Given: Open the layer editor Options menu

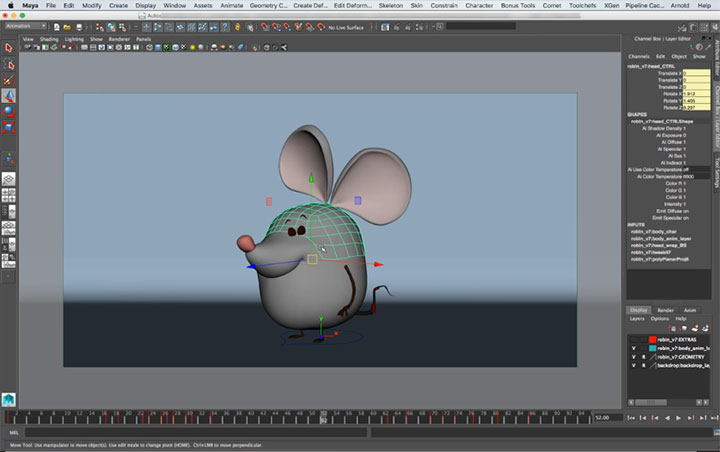Looking at the screenshot, I should coord(659,319).
